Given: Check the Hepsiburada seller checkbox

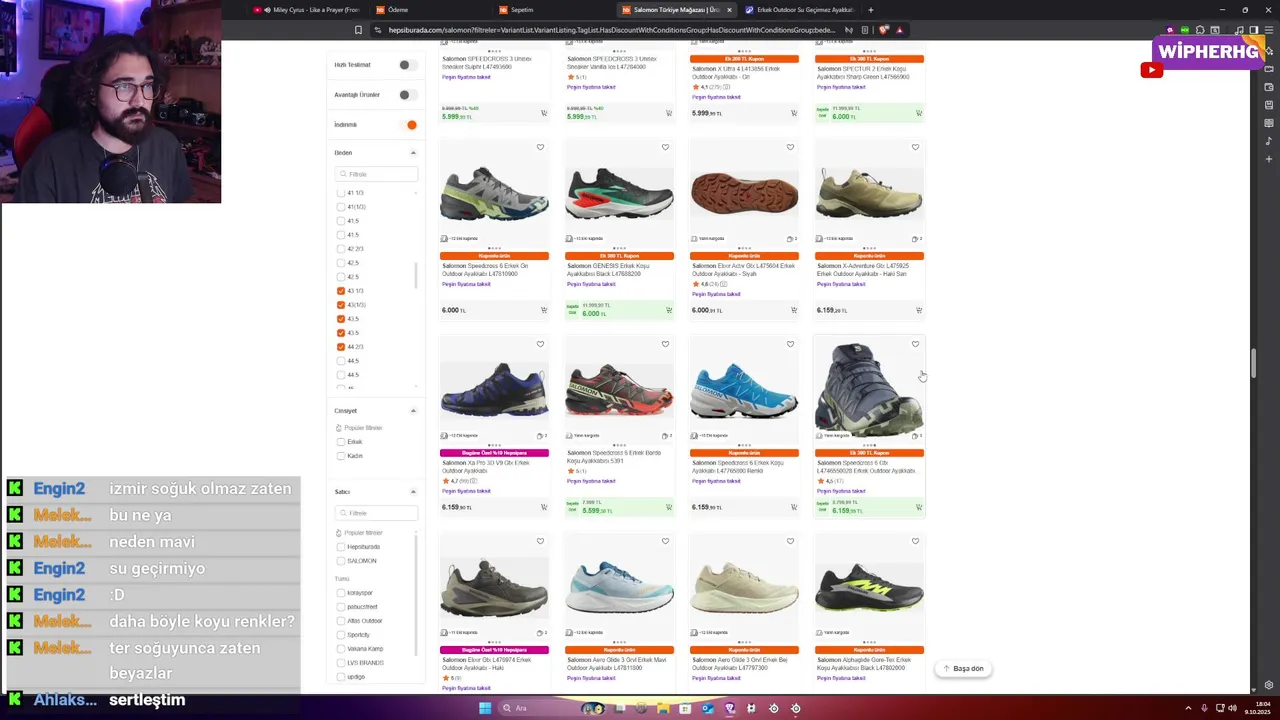Looking at the screenshot, I should [341, 547].
